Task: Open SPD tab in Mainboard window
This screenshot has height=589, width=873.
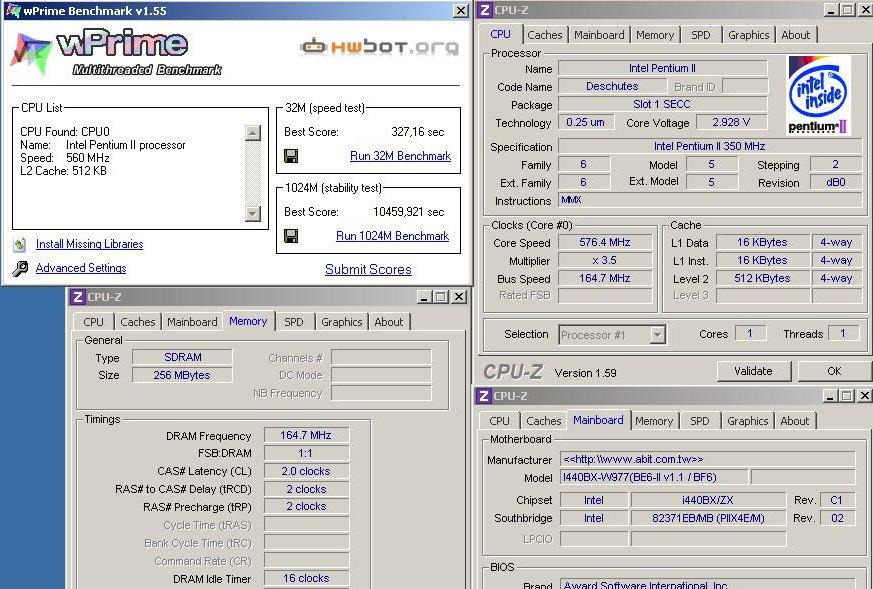Action: coord(700,421)
